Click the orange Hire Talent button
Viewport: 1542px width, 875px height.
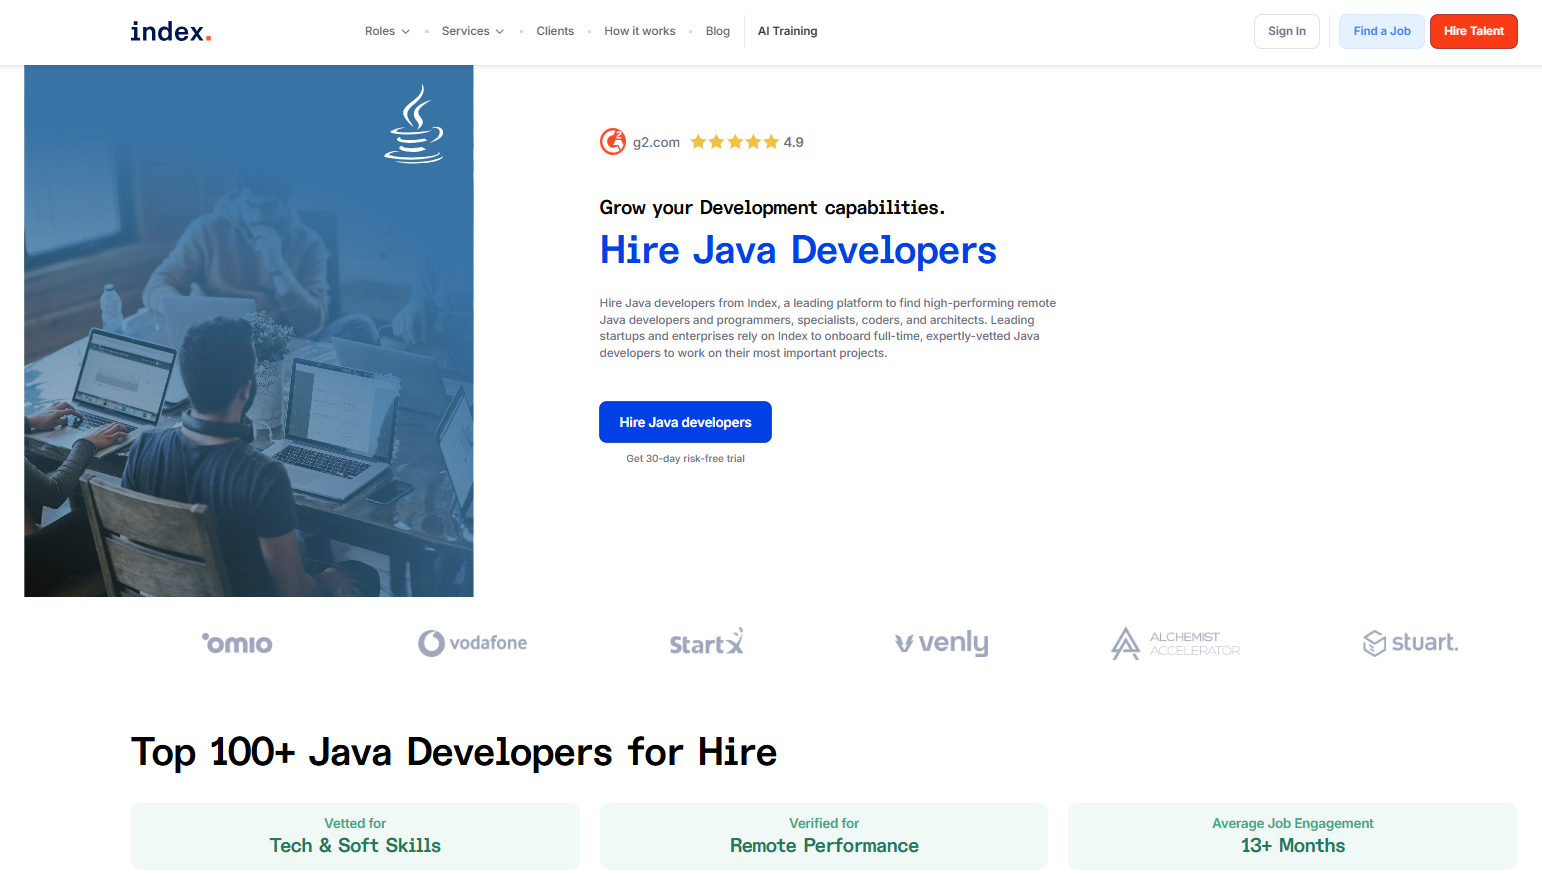[x=1473, y=31]
